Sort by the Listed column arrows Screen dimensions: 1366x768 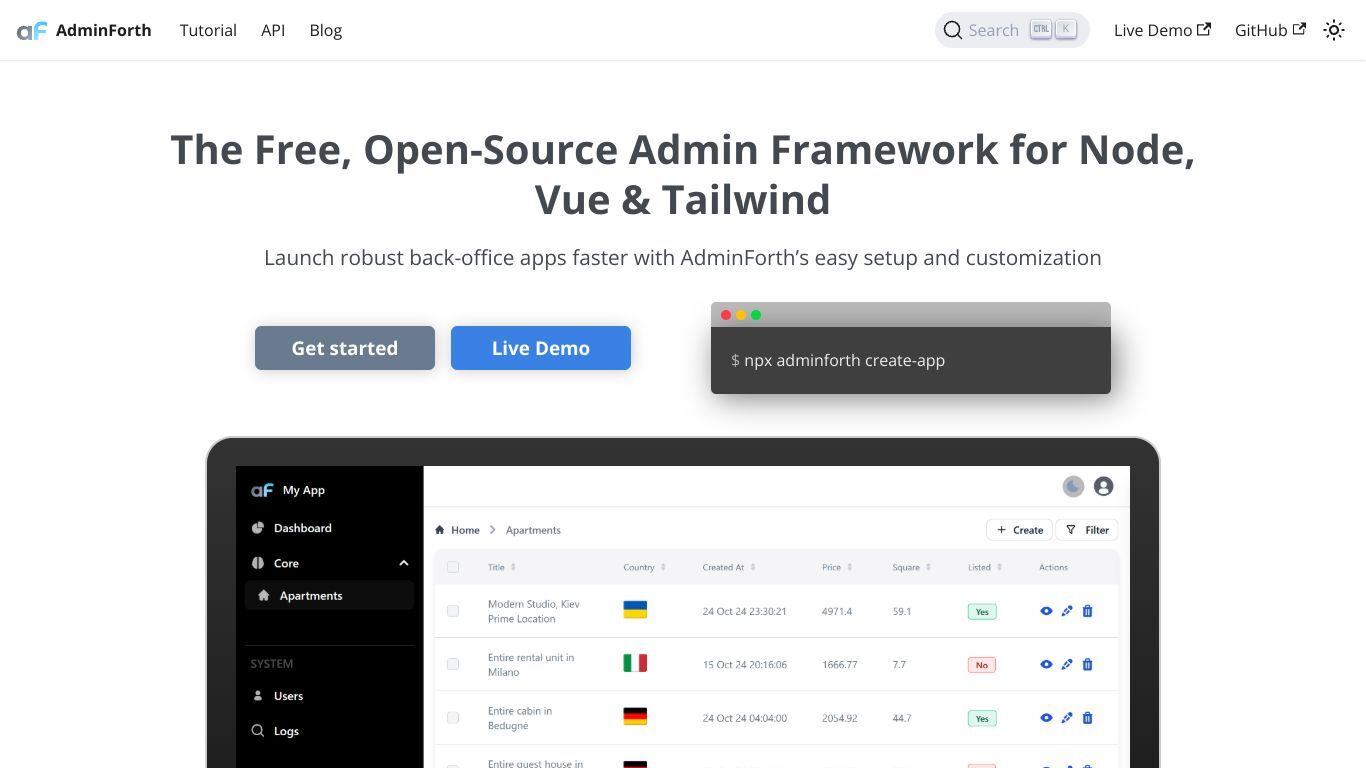[x=999, y=567]
